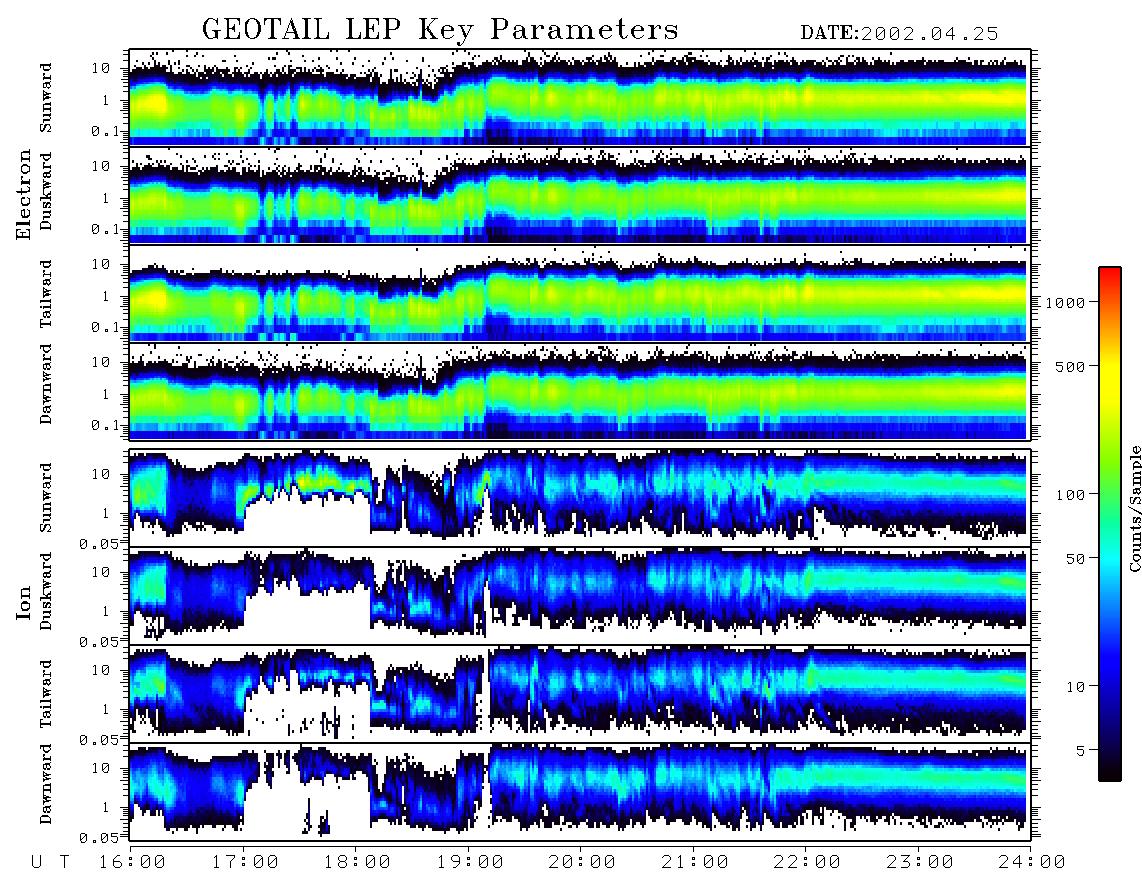The width and height of the screenshot is (1142, 880).
Task: Click the rainbow Counts/Sample color bar
Action: [x=1109, y=525]
